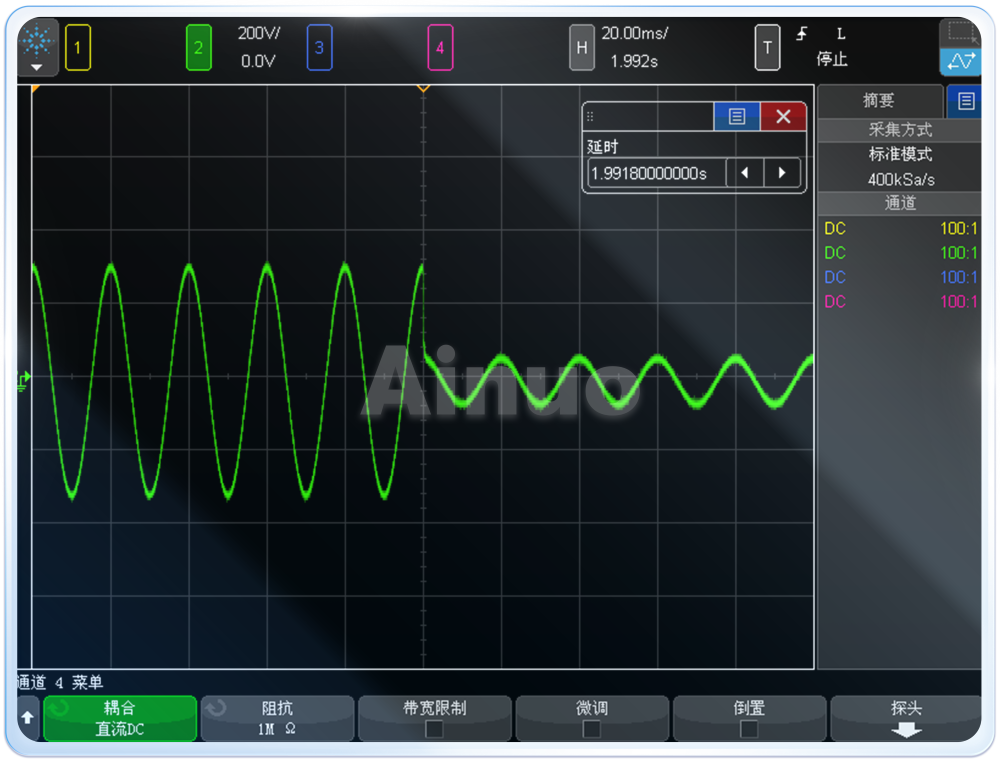Viewport: 1000px width, 760px height.
Task: Decrease delay with left arrow
Action: click(x=745, y=173)
